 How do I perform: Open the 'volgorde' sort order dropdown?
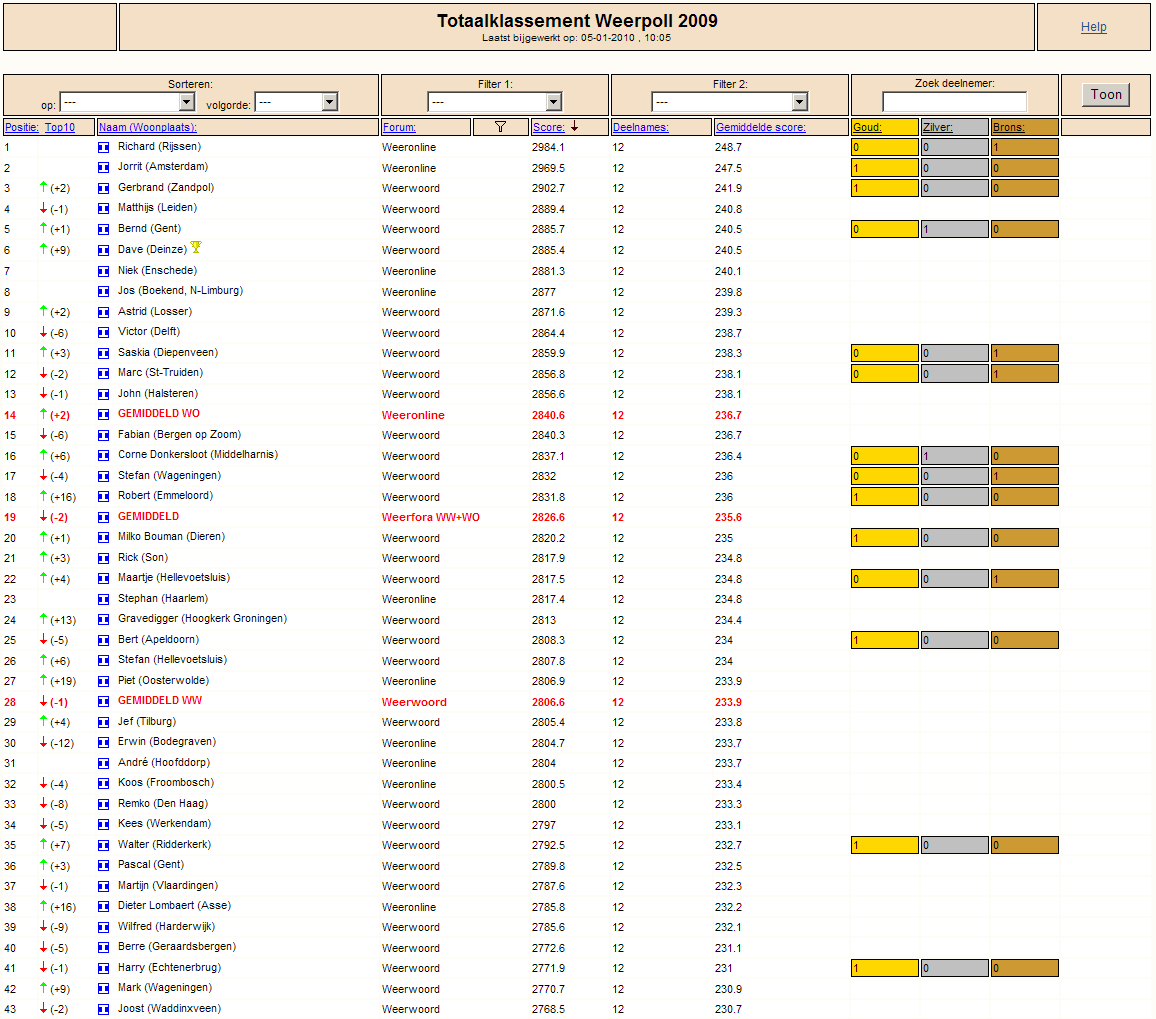click(x=296, y=102)
